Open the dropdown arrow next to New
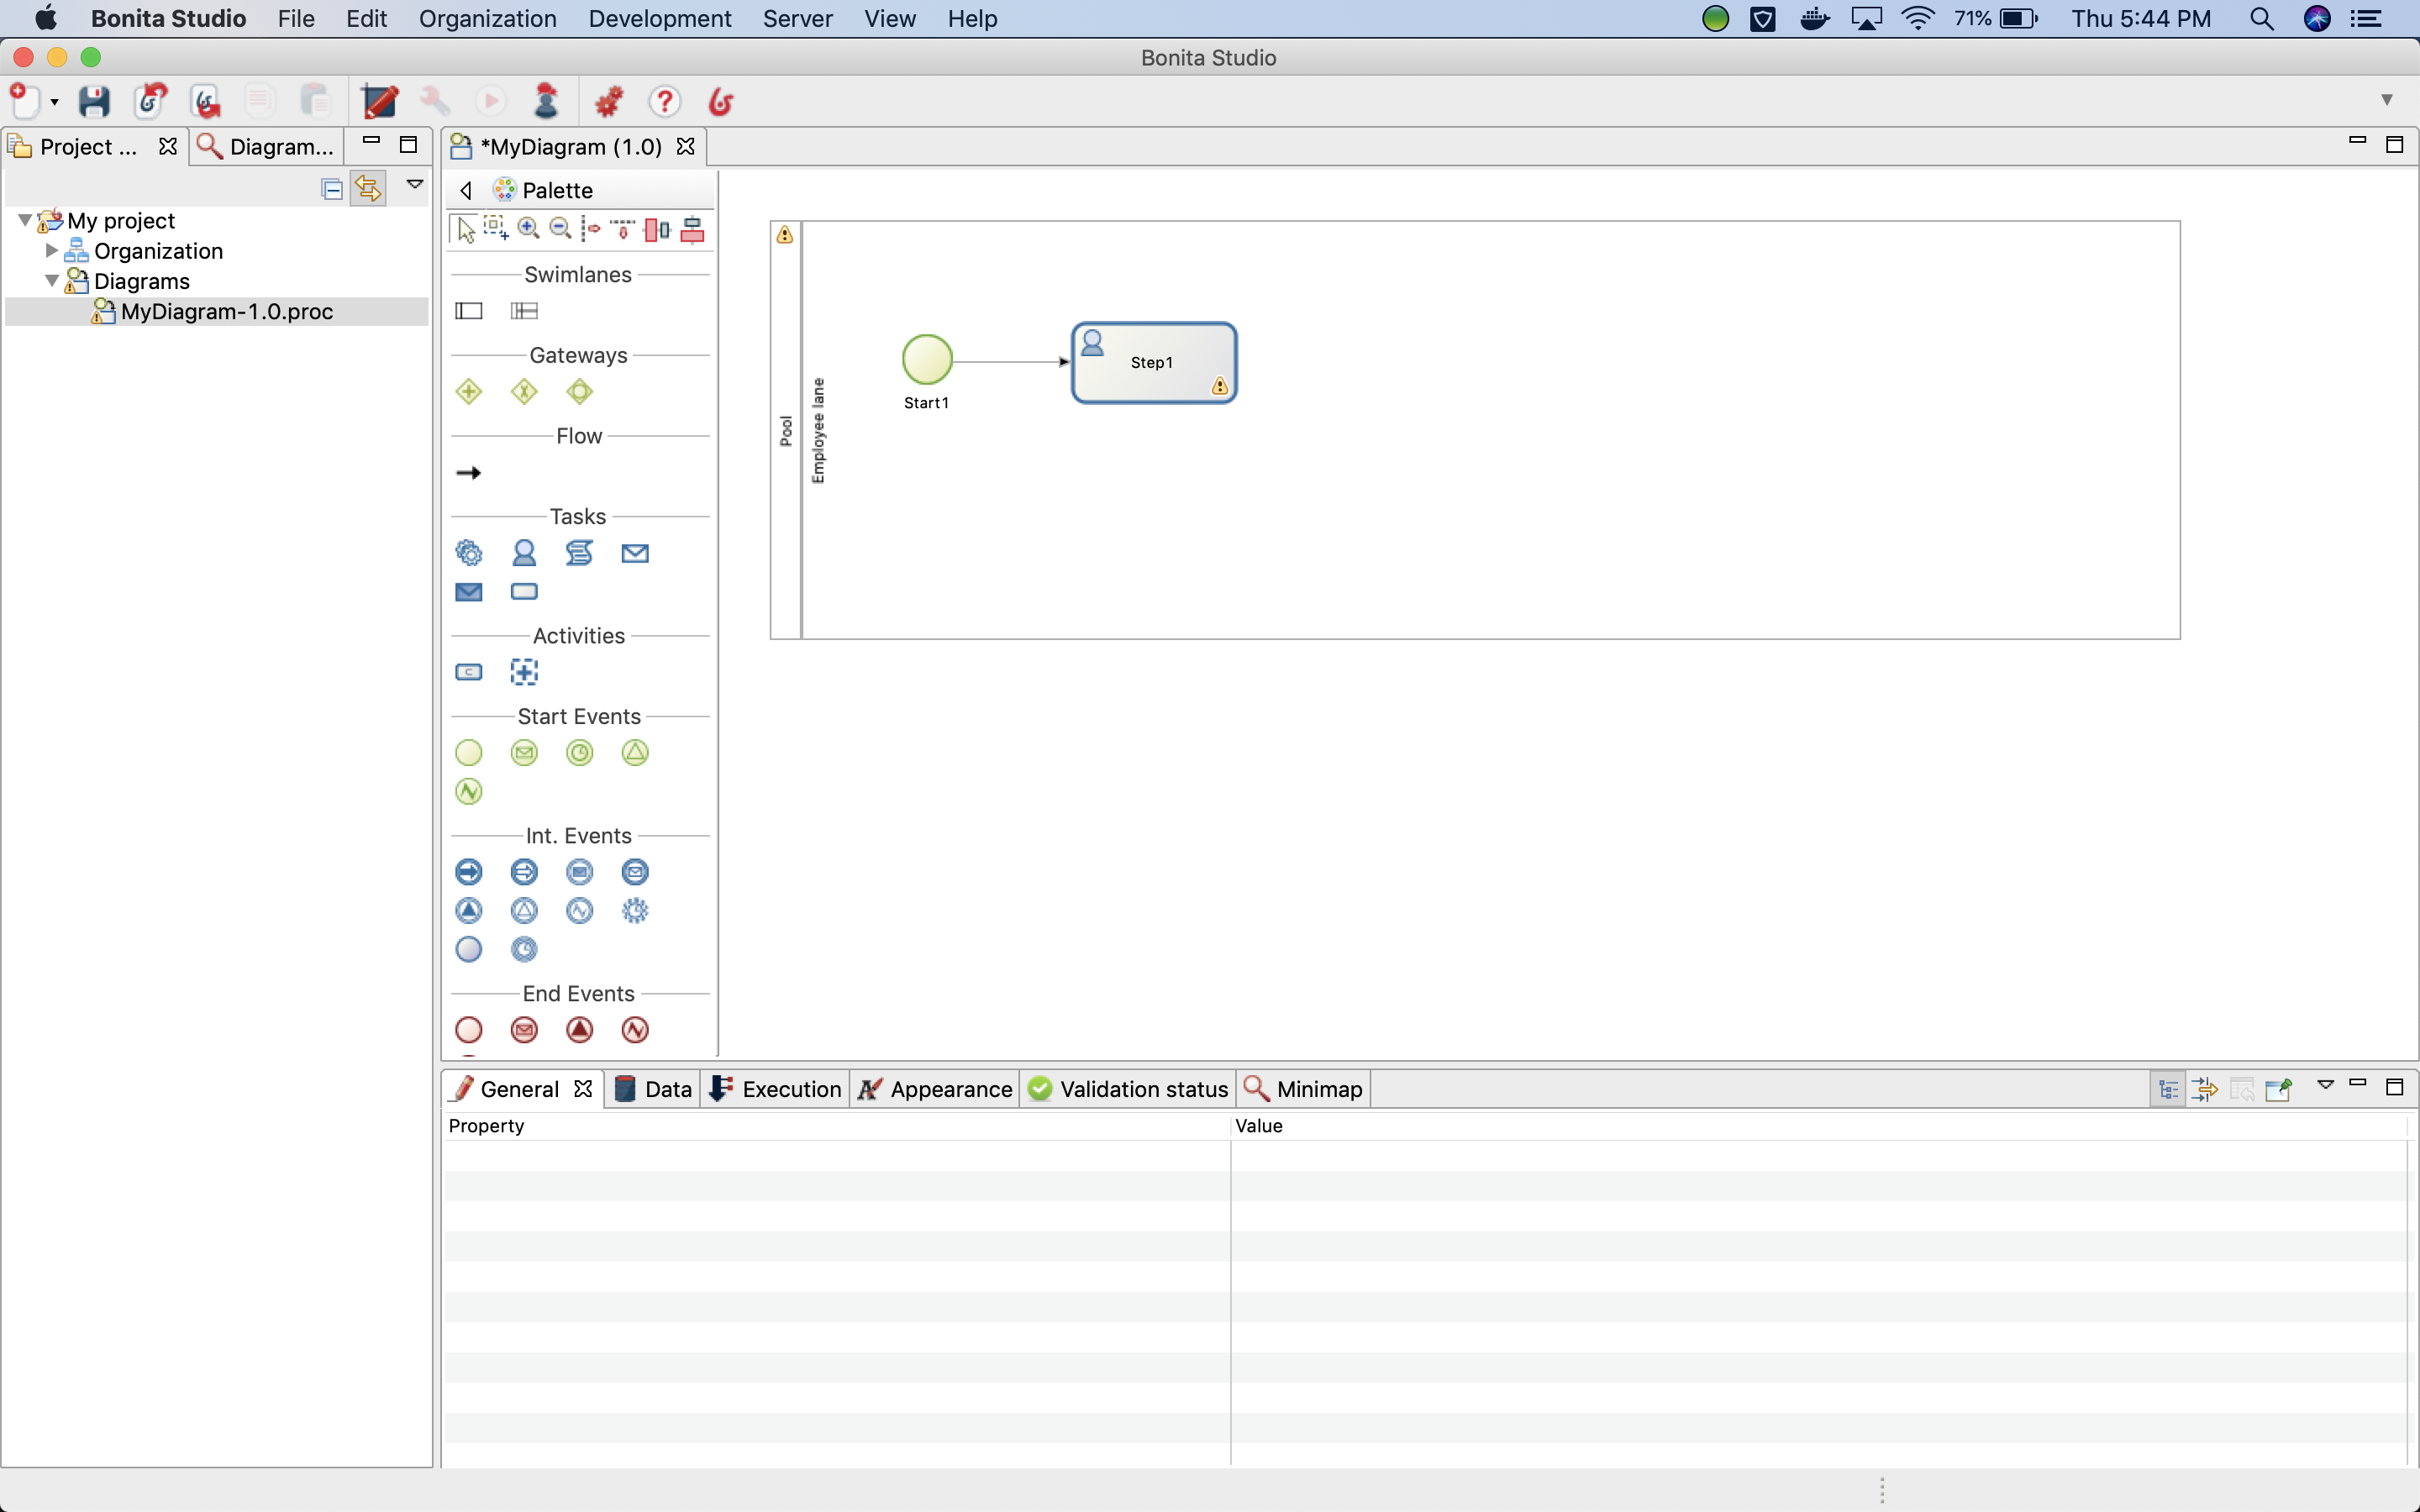Image resolution: width=2420 pixels, height=1512 pixels. pos(54,102)
